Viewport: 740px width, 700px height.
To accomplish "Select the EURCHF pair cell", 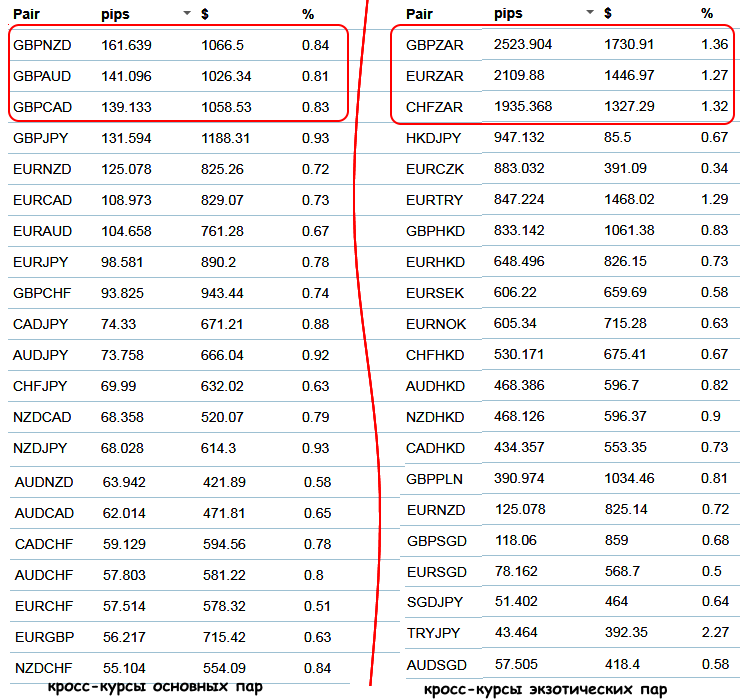I will pyautogui.click(x=44, y=607).
